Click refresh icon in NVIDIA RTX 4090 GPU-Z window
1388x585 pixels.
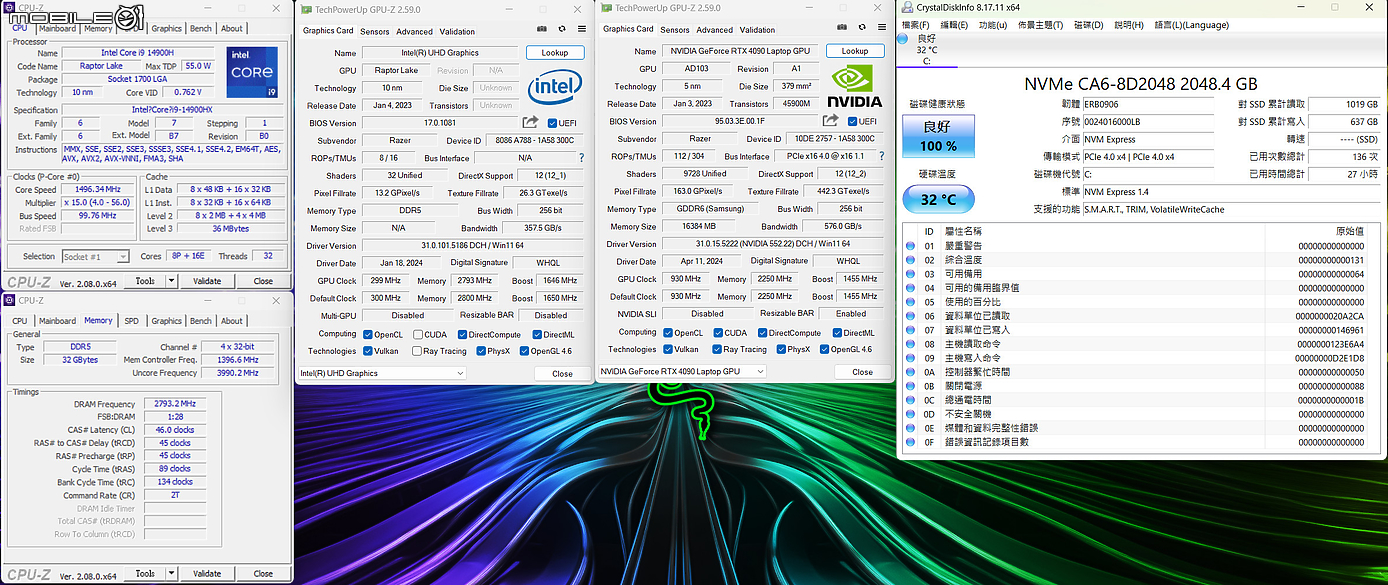[x=862, y=29]
